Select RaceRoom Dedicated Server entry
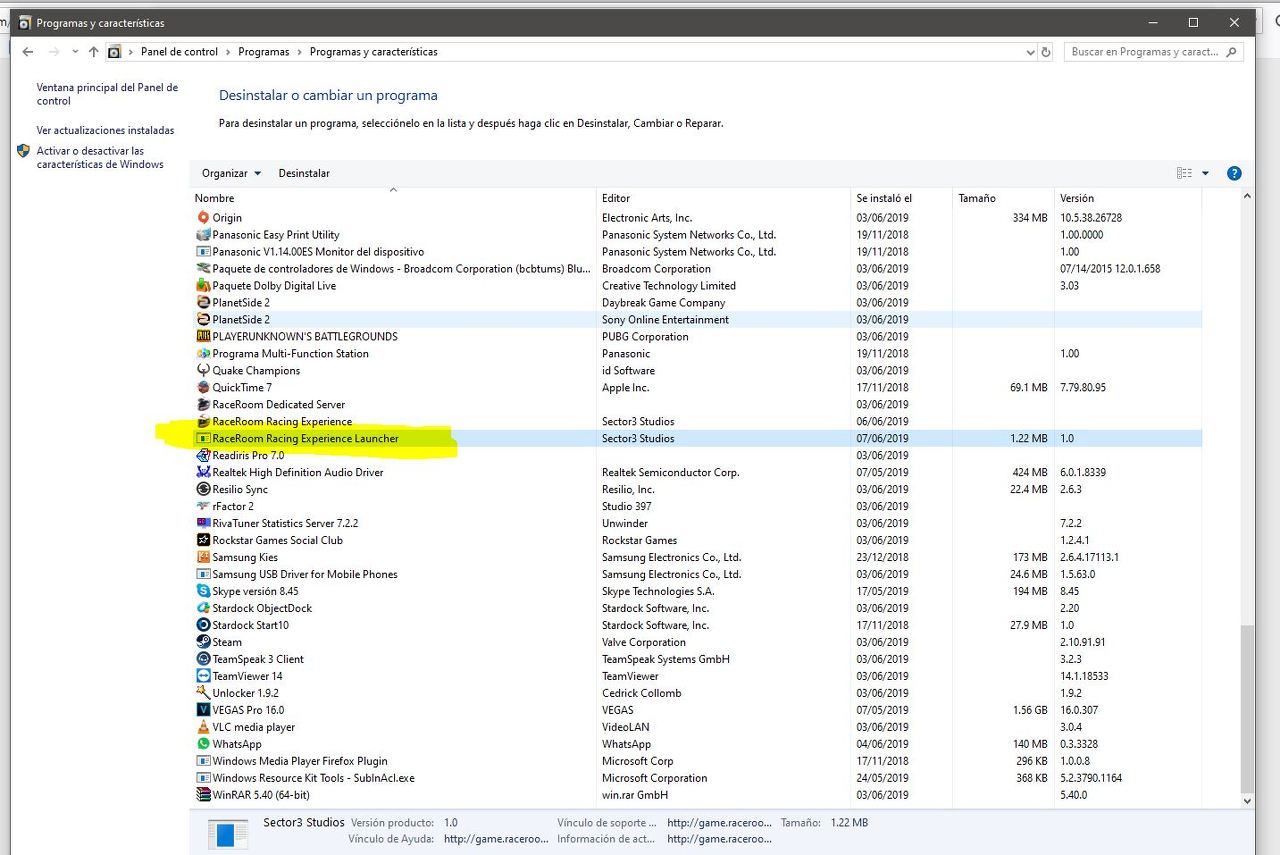Viewport: 1280px width, 855px height. pos(278,404)
